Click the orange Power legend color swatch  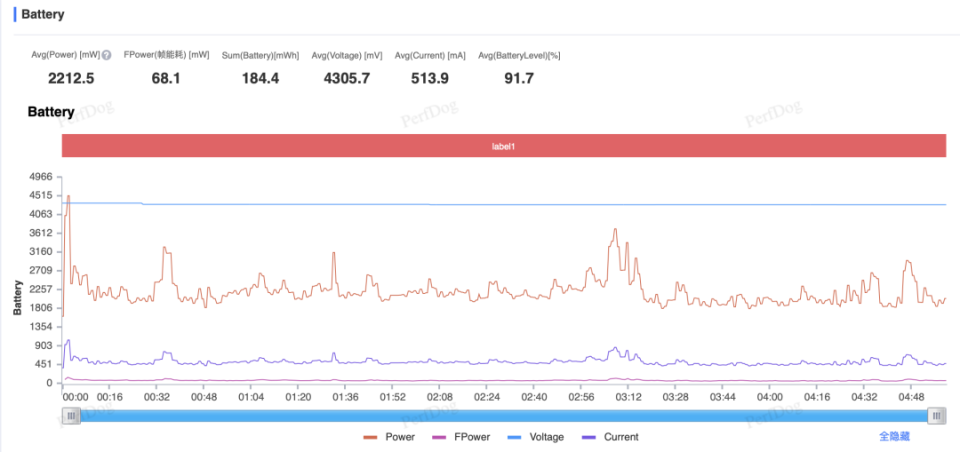click(x=370, y=437)
